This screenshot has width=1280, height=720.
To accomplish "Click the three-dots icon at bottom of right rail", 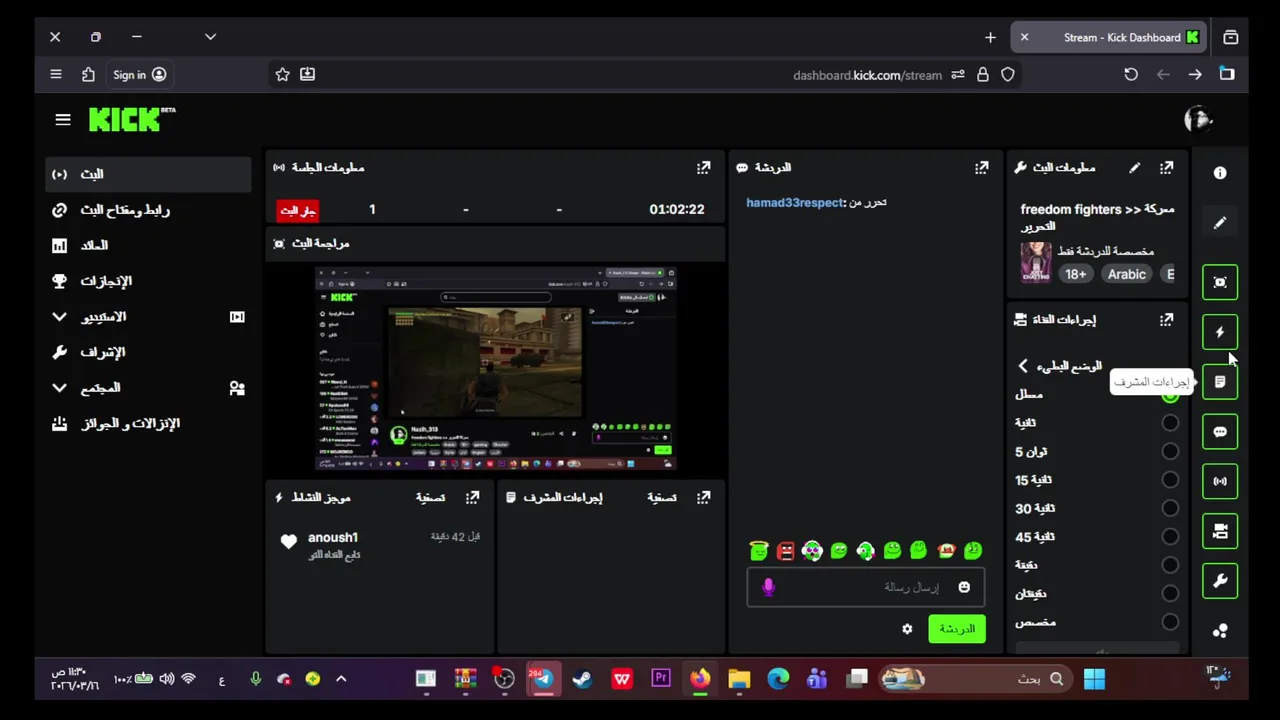I will coord(1220,631).
